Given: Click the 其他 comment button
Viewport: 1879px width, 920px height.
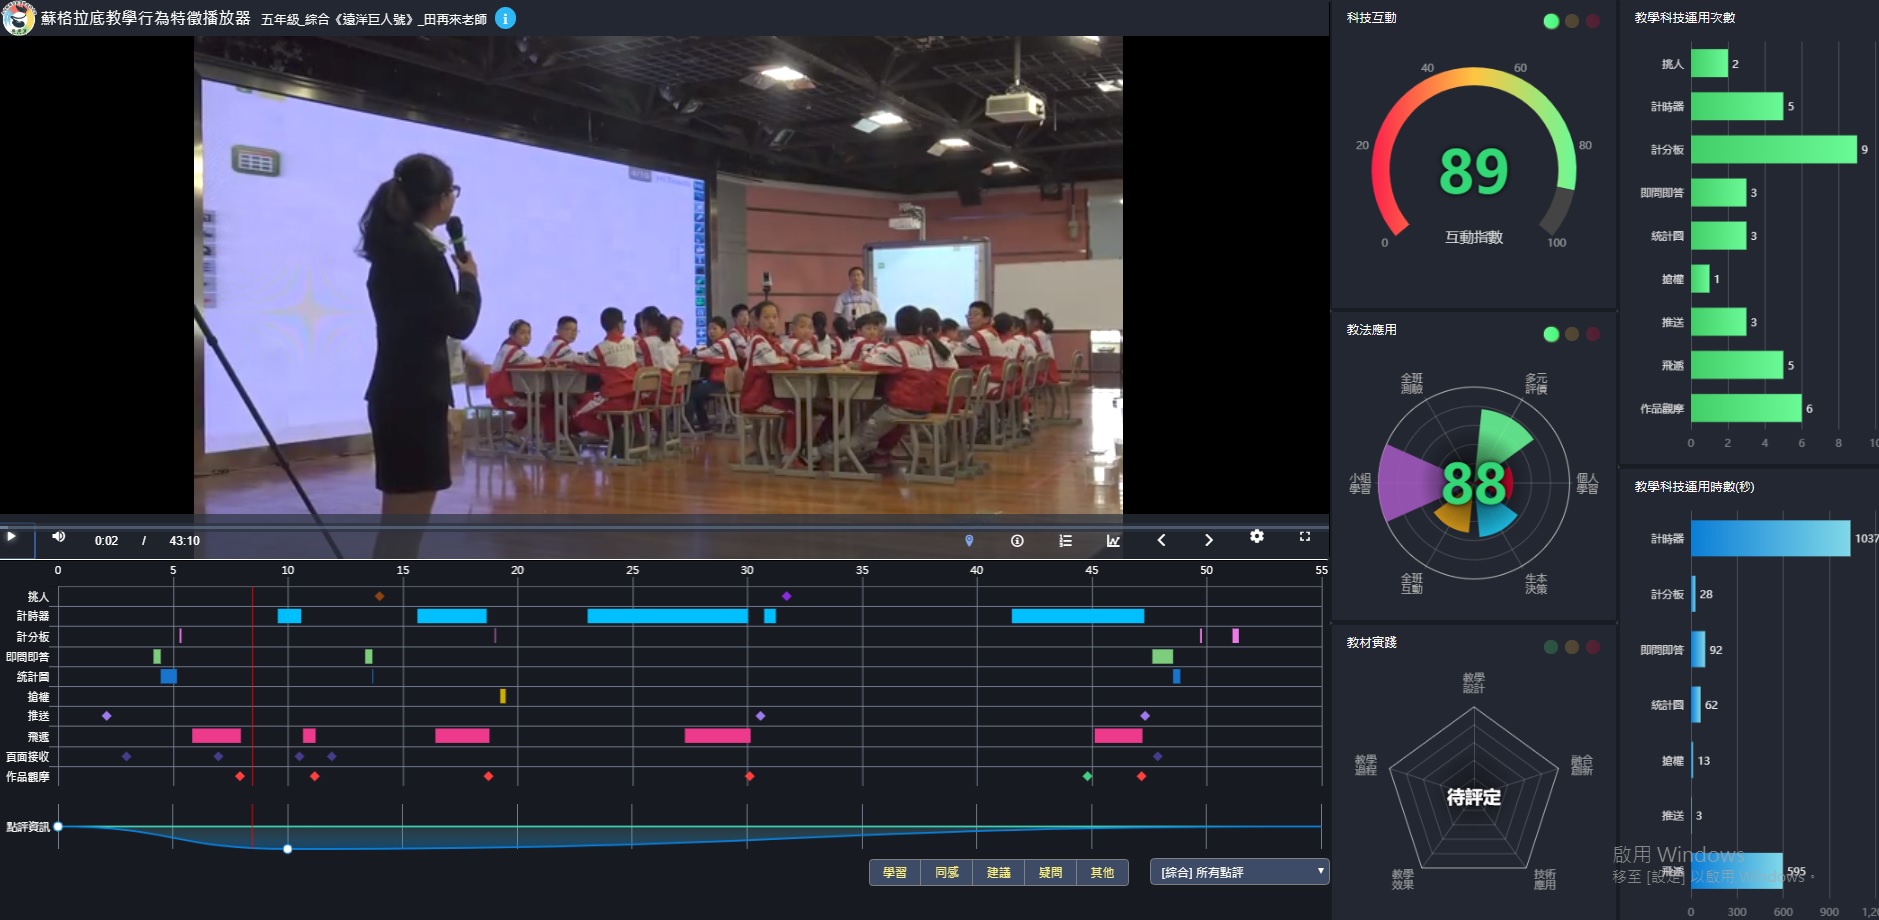Looking at the screenshot, I should point(1102,872).
